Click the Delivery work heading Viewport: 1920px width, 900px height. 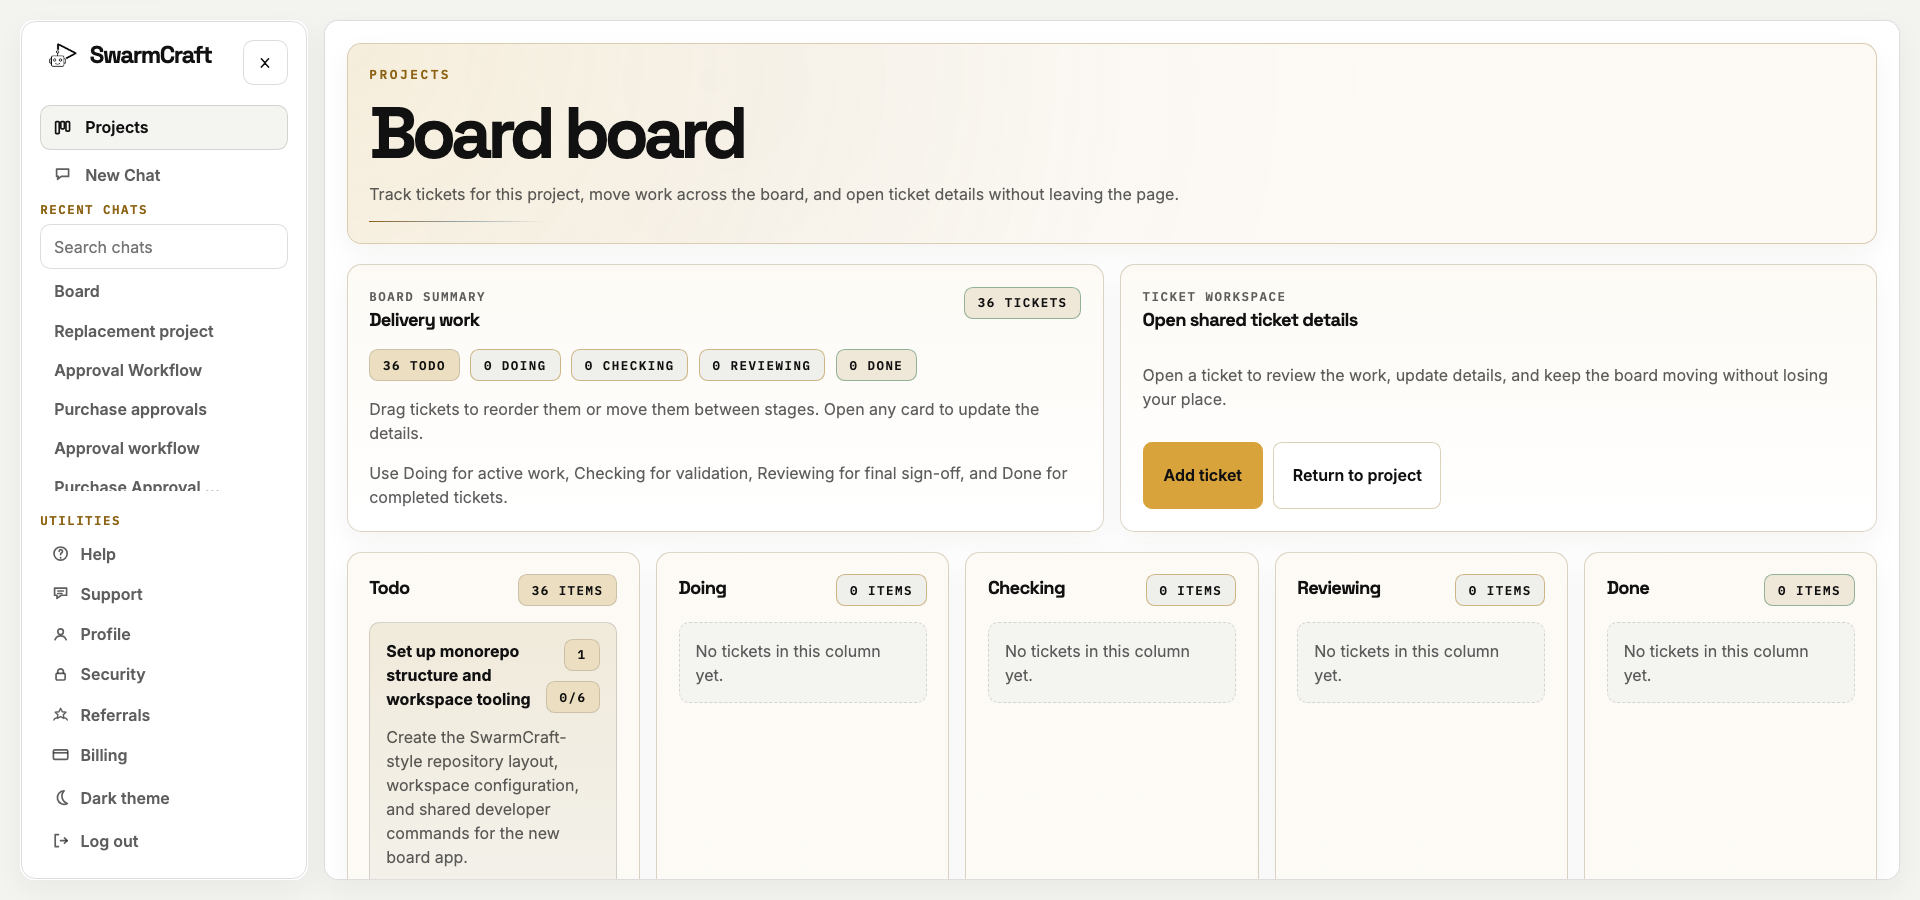point(424,320)
